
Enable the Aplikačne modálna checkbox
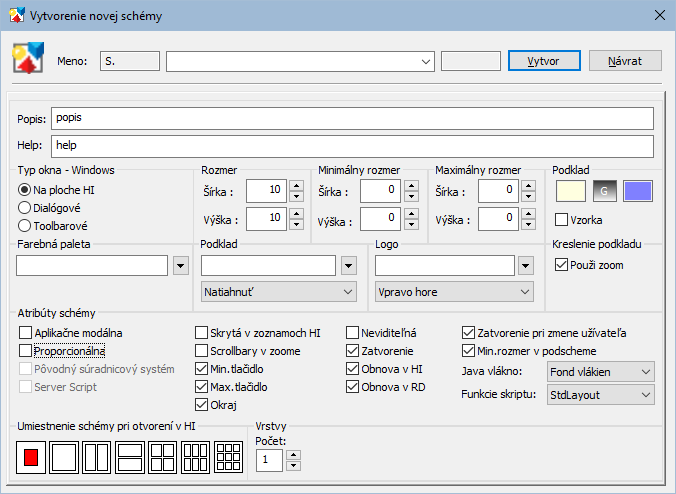[x=26, y=332]
